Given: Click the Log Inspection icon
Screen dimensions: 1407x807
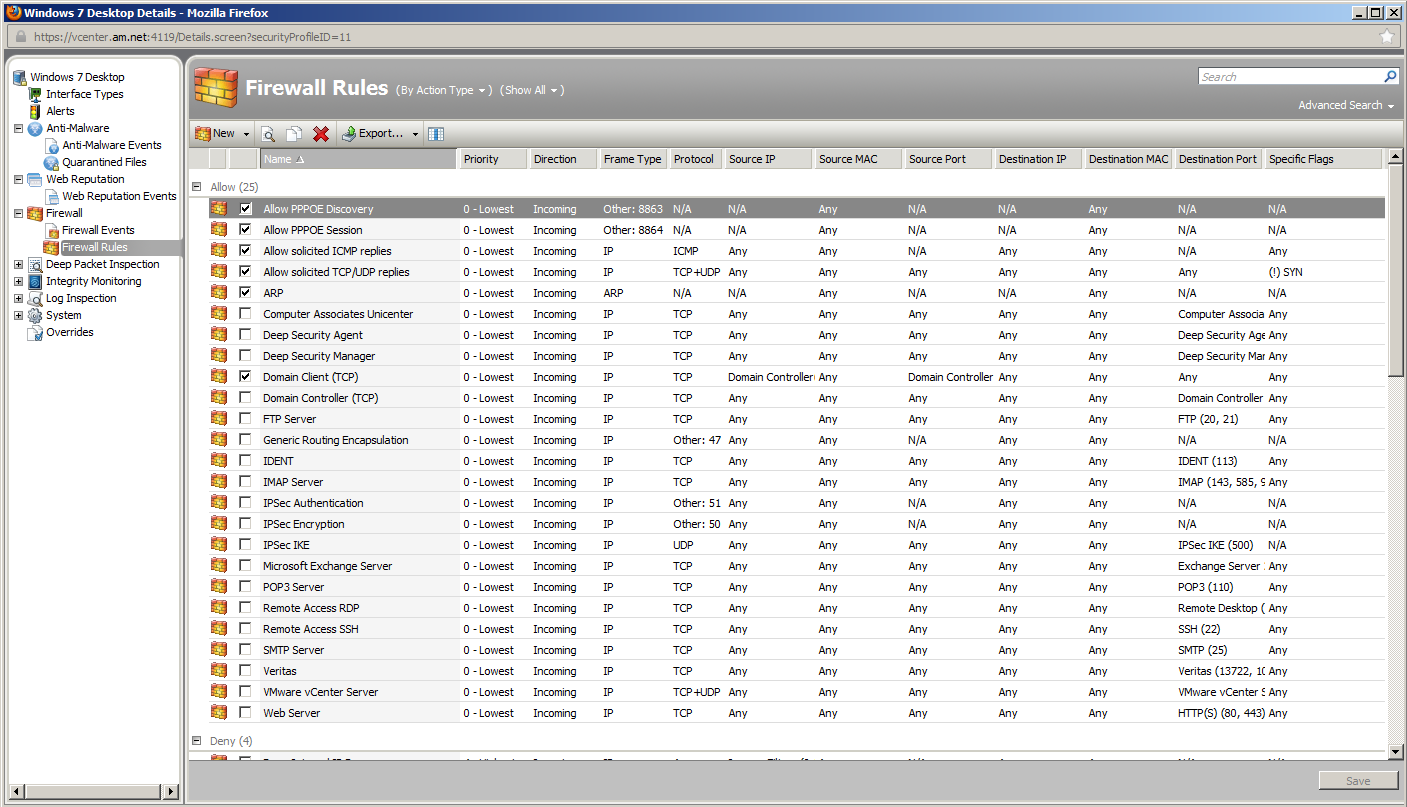Looking at the screenshot, I should pos(35,298).
